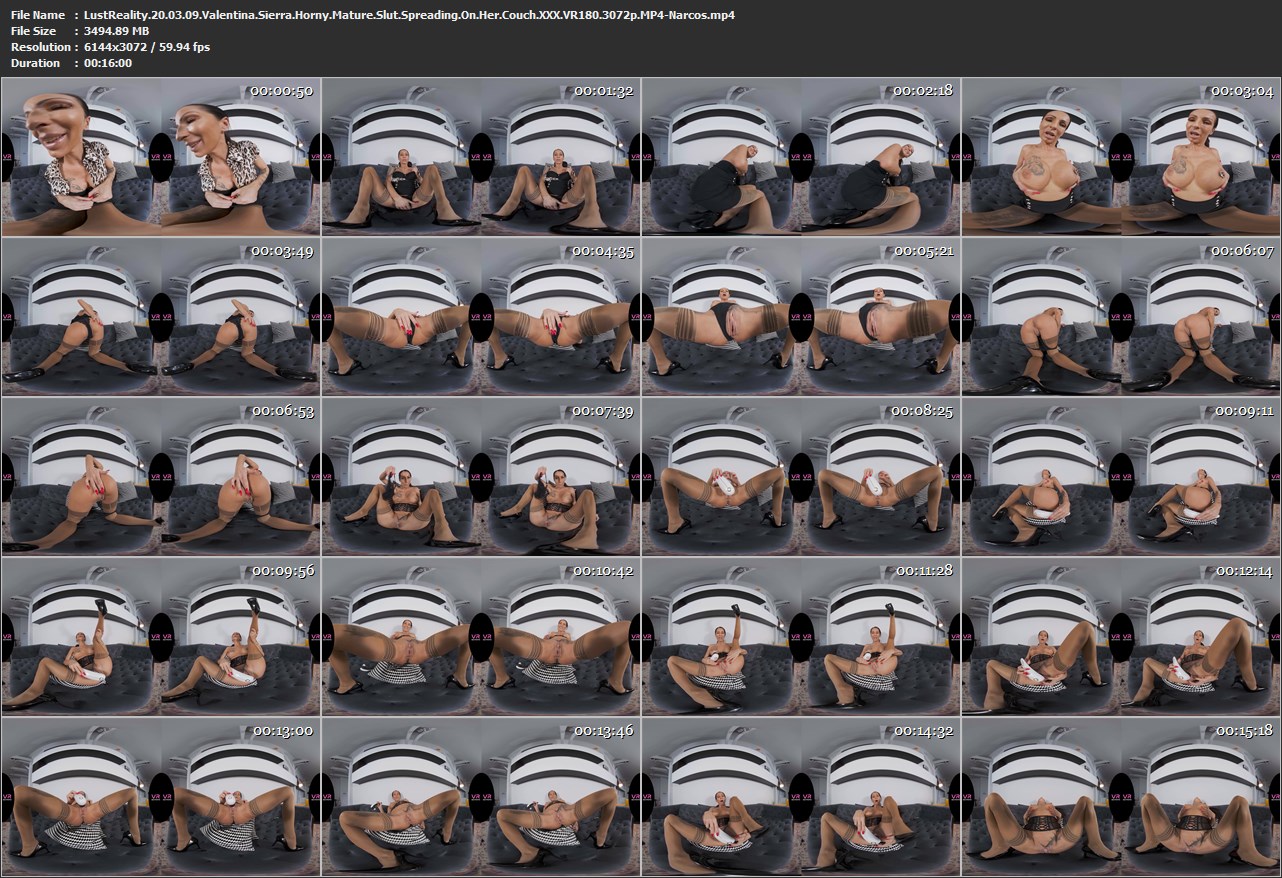Open the thumbnail stamped 00:05:21
1282x878 pixels.
click(x=801, y=316)
